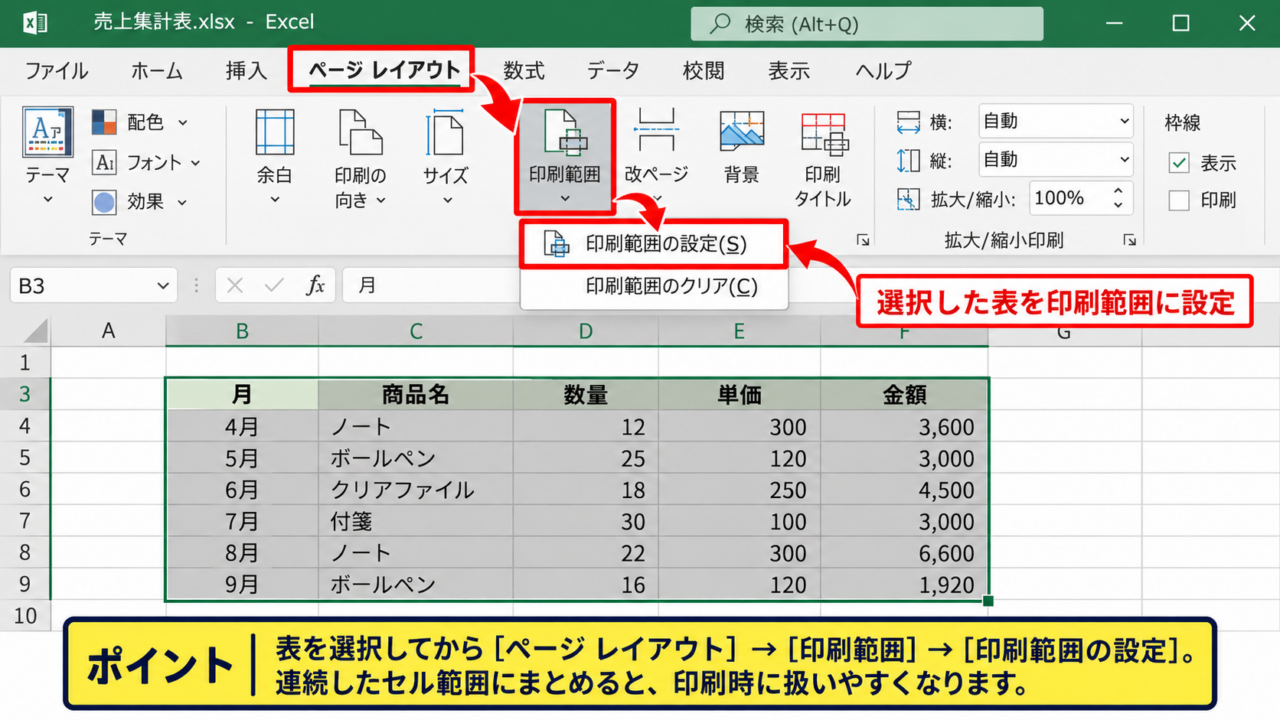This screenshot has width=1280, height=720.
Task: Click the 金額 header cell
Action: point(904,395)
